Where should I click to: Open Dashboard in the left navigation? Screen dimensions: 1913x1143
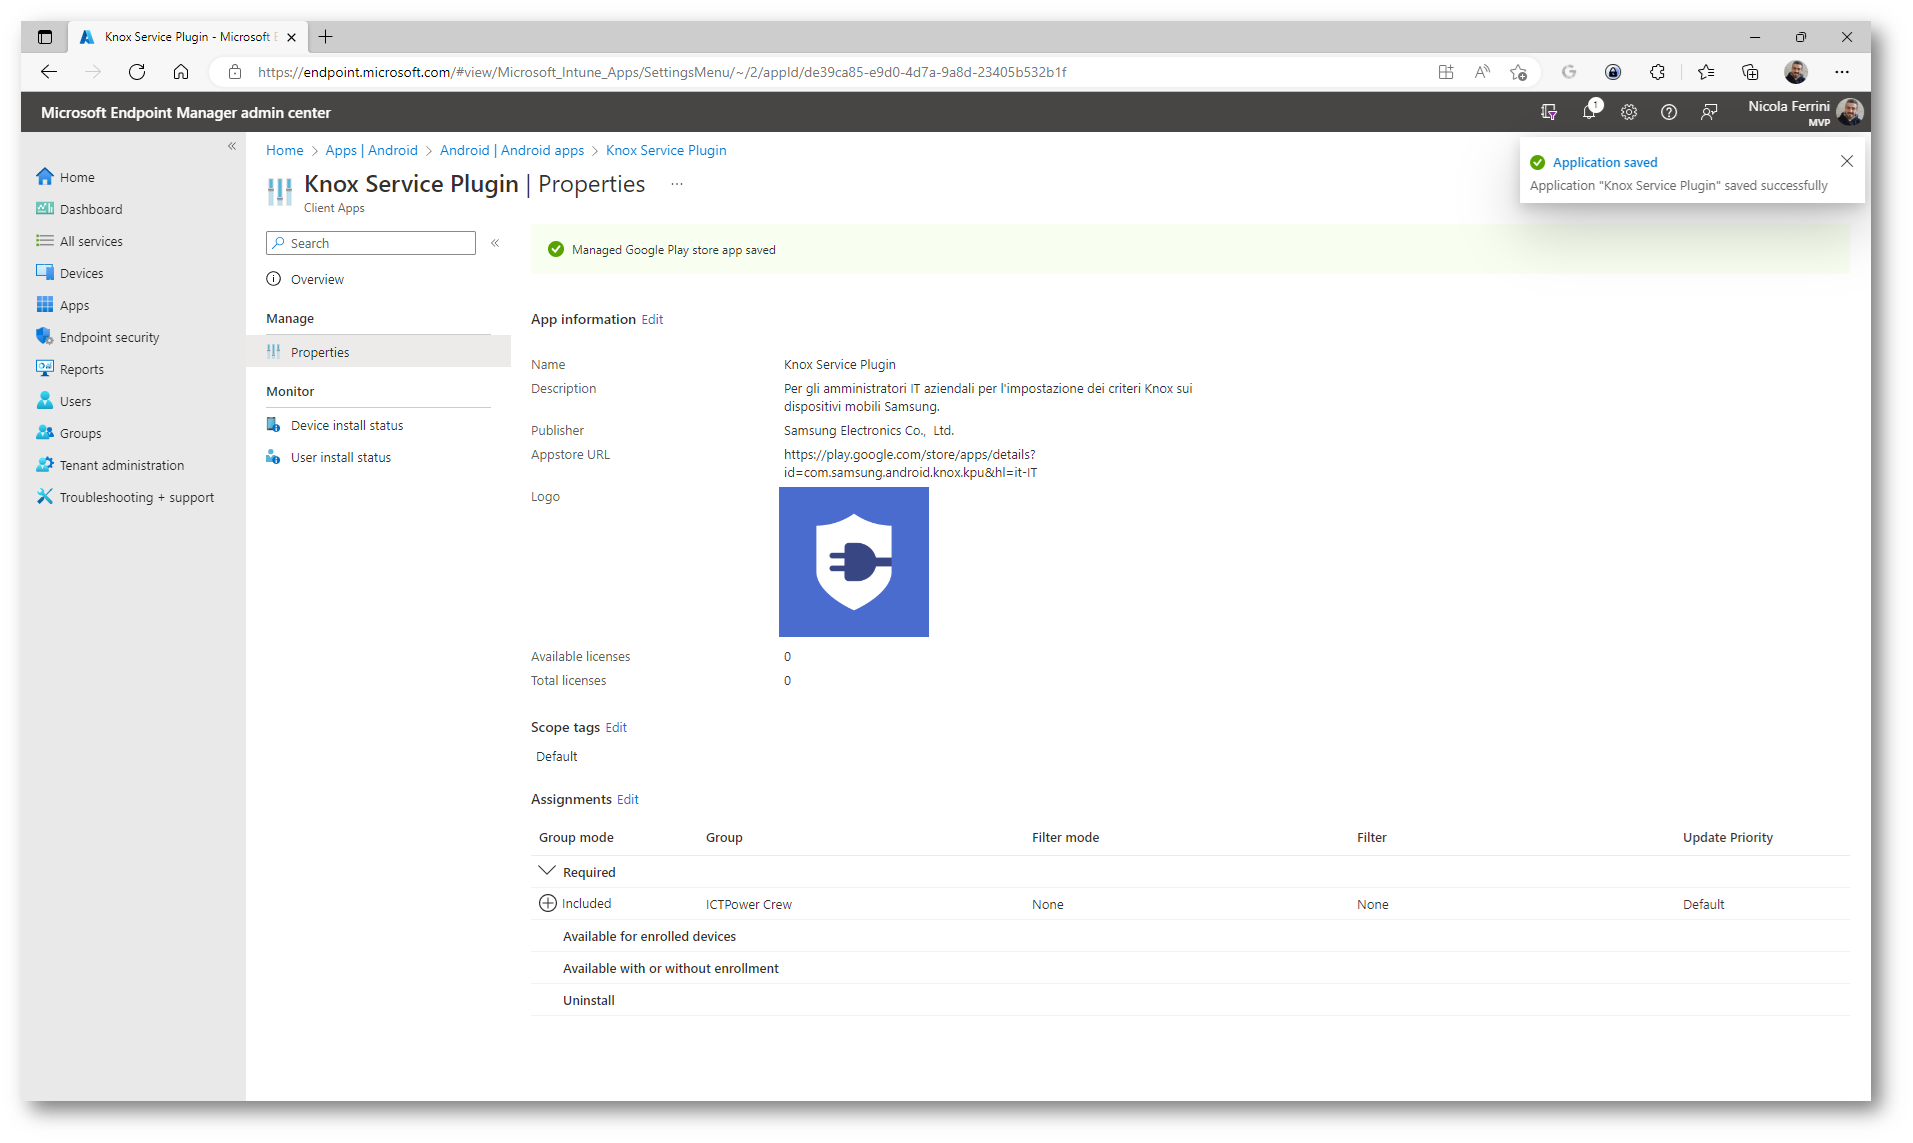tap(79, 209)
